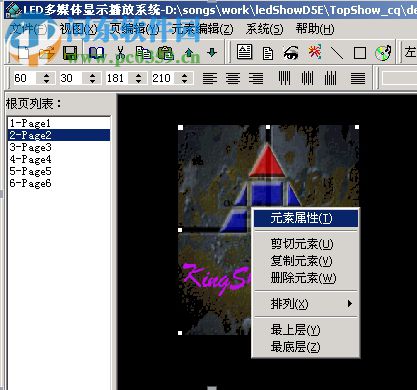Align elements to bottom edge
This screenshot has width=417, height=390.
pyautogui.click(x=330, y=78)
